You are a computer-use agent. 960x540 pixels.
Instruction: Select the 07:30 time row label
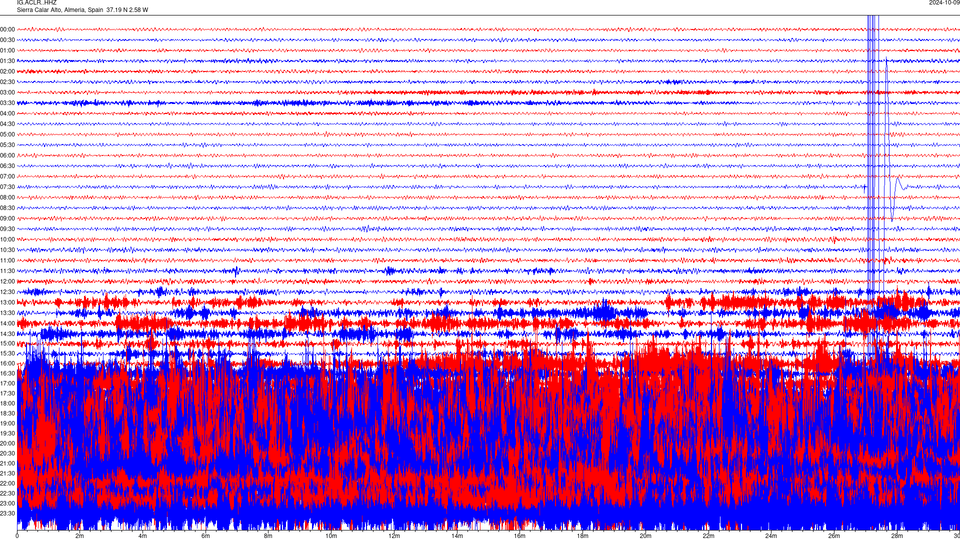click(7, 187)
